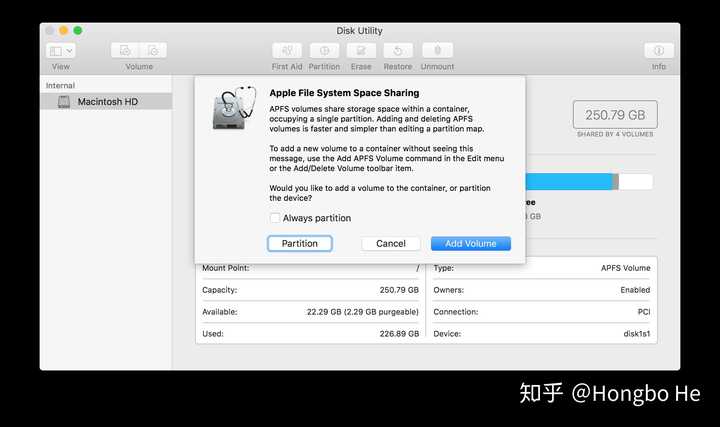Click the Owners value Enabled
Image resolution: width=720 pixels, height=427 pixels.
[x=635, y=290]
